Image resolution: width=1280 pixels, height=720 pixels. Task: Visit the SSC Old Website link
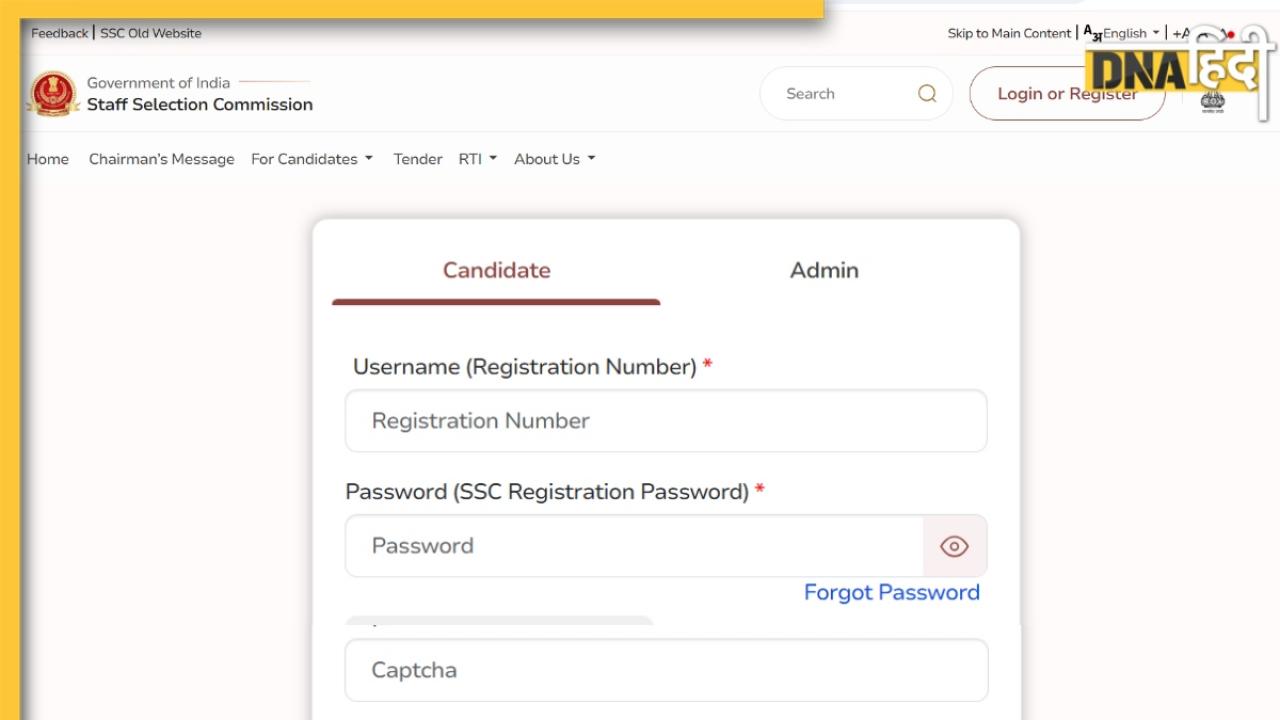click(x=151, y=33)
